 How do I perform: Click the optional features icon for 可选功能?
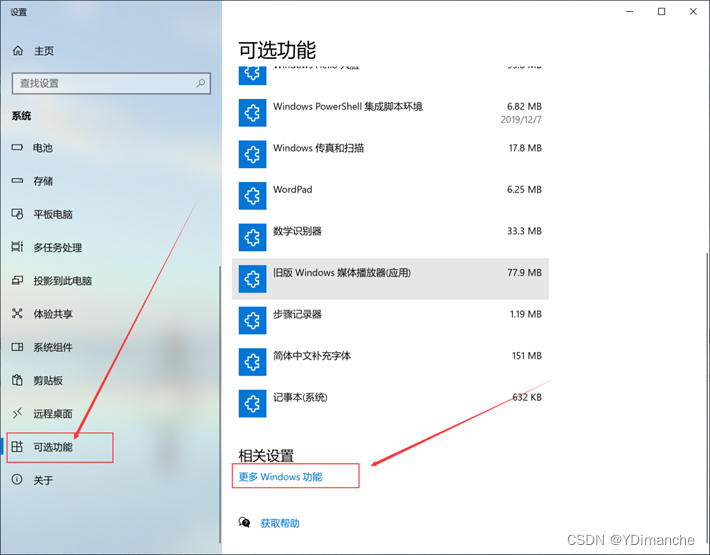[17, 446]
